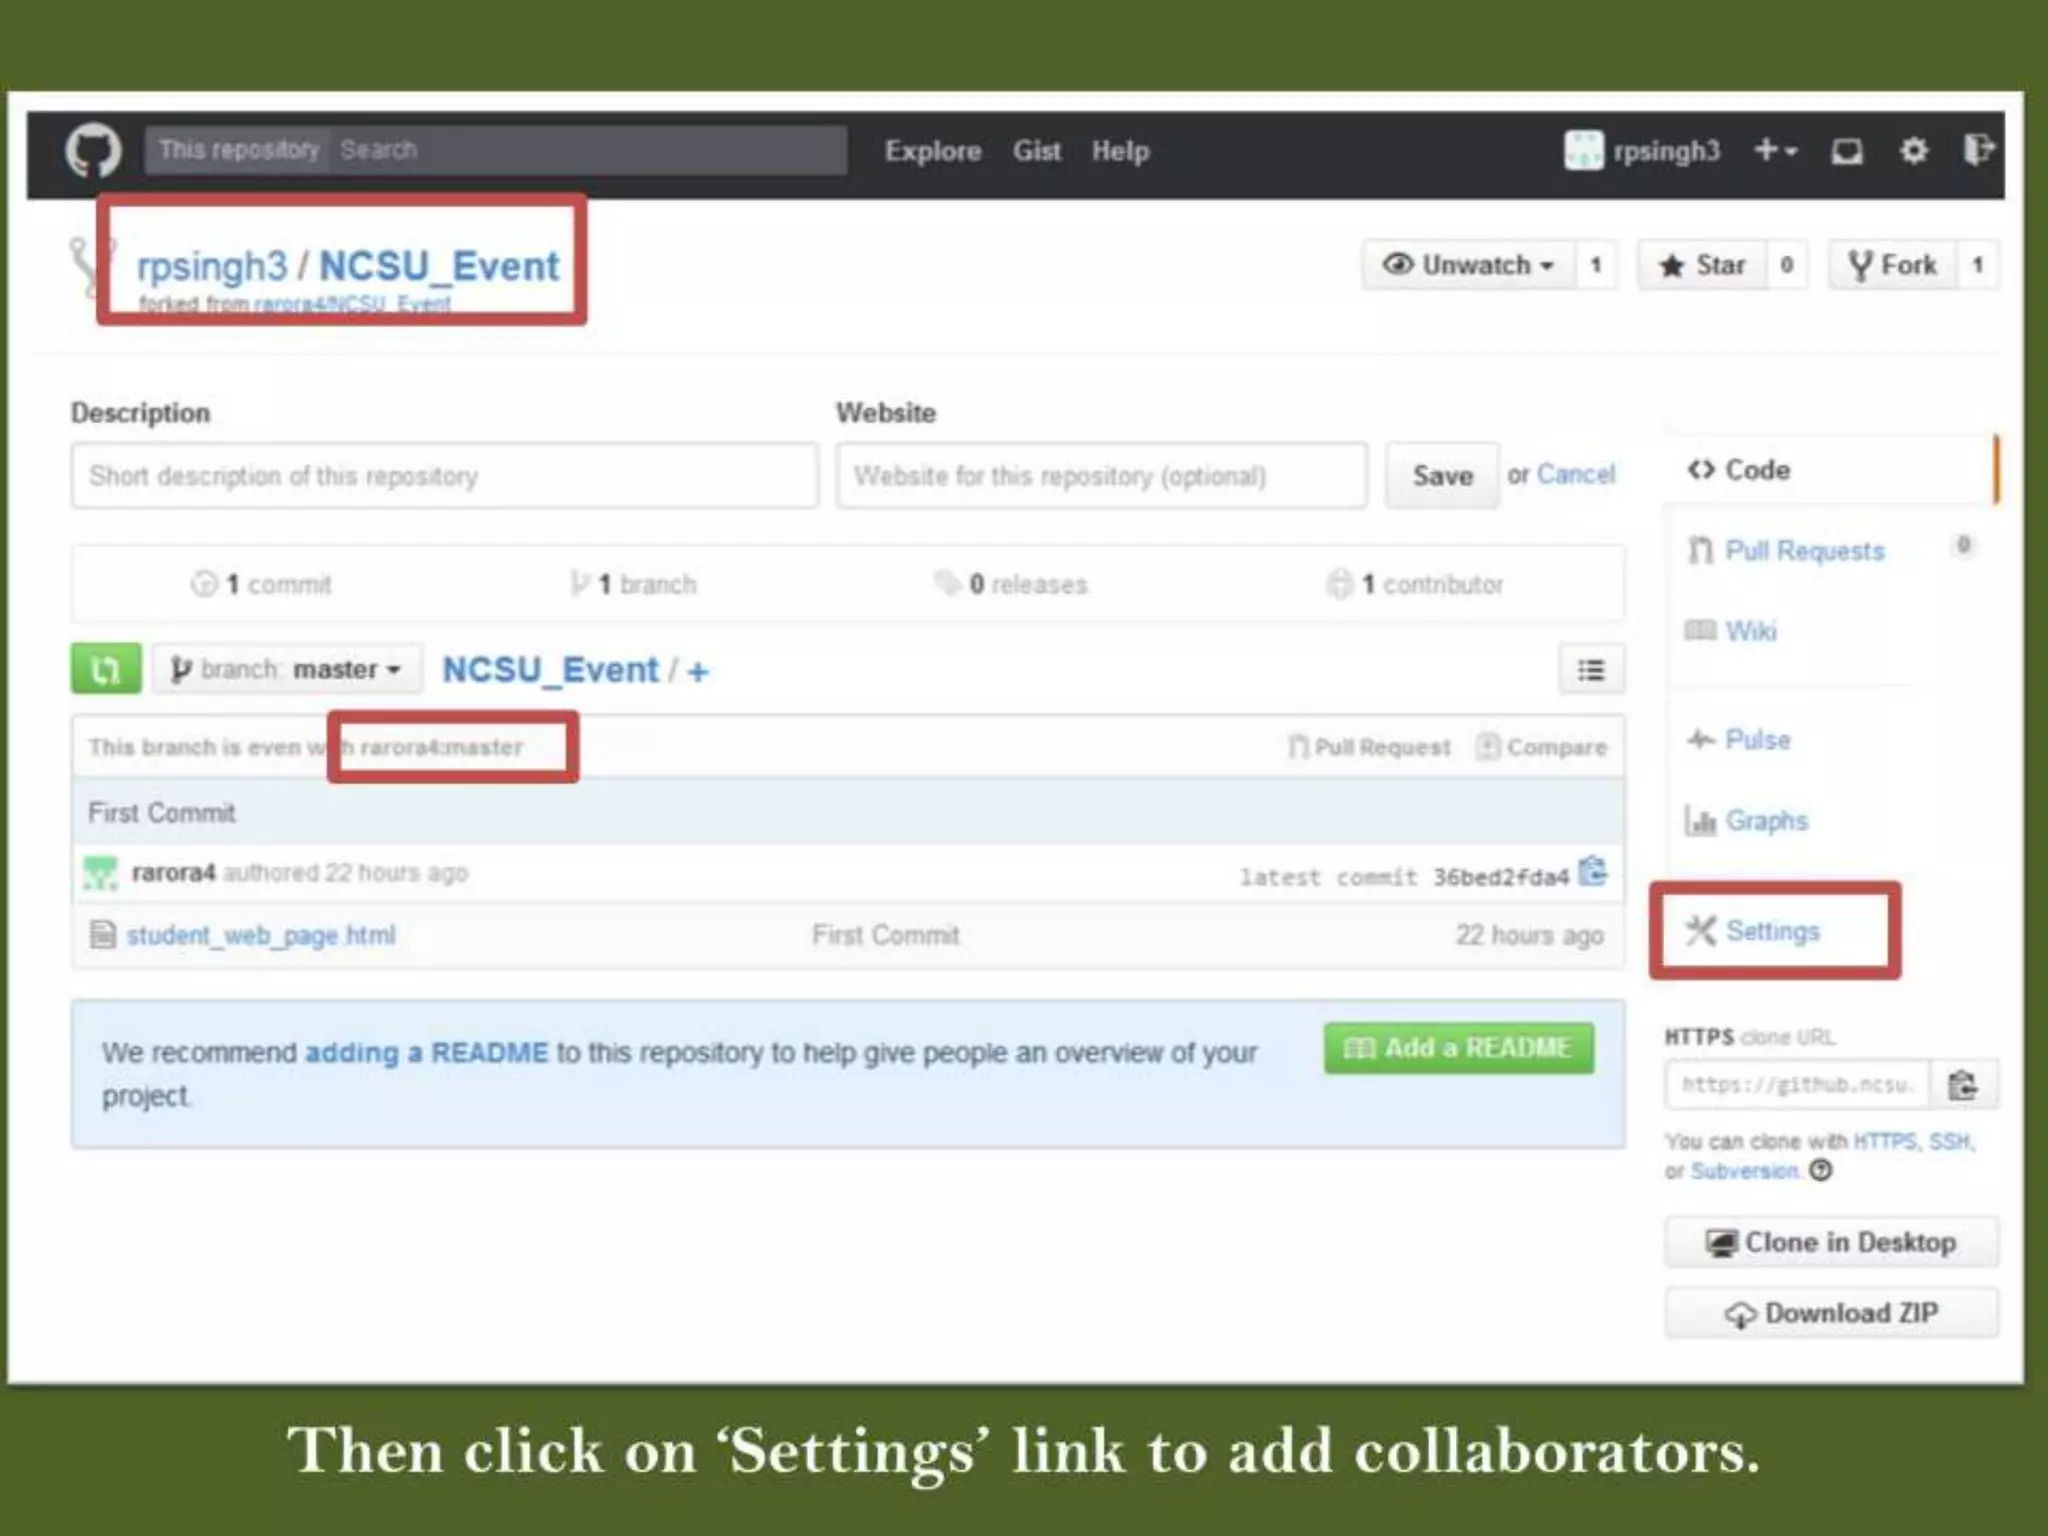Click green compare and review button
The height and width of the screenshot is (1536, 2048).
point(106,669)
